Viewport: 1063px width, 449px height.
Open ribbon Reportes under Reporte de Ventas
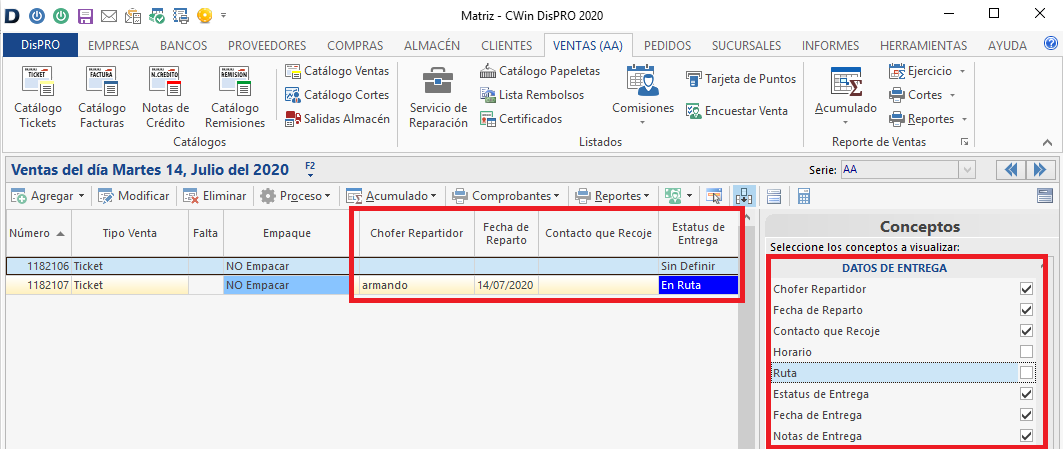click(927, 119)
